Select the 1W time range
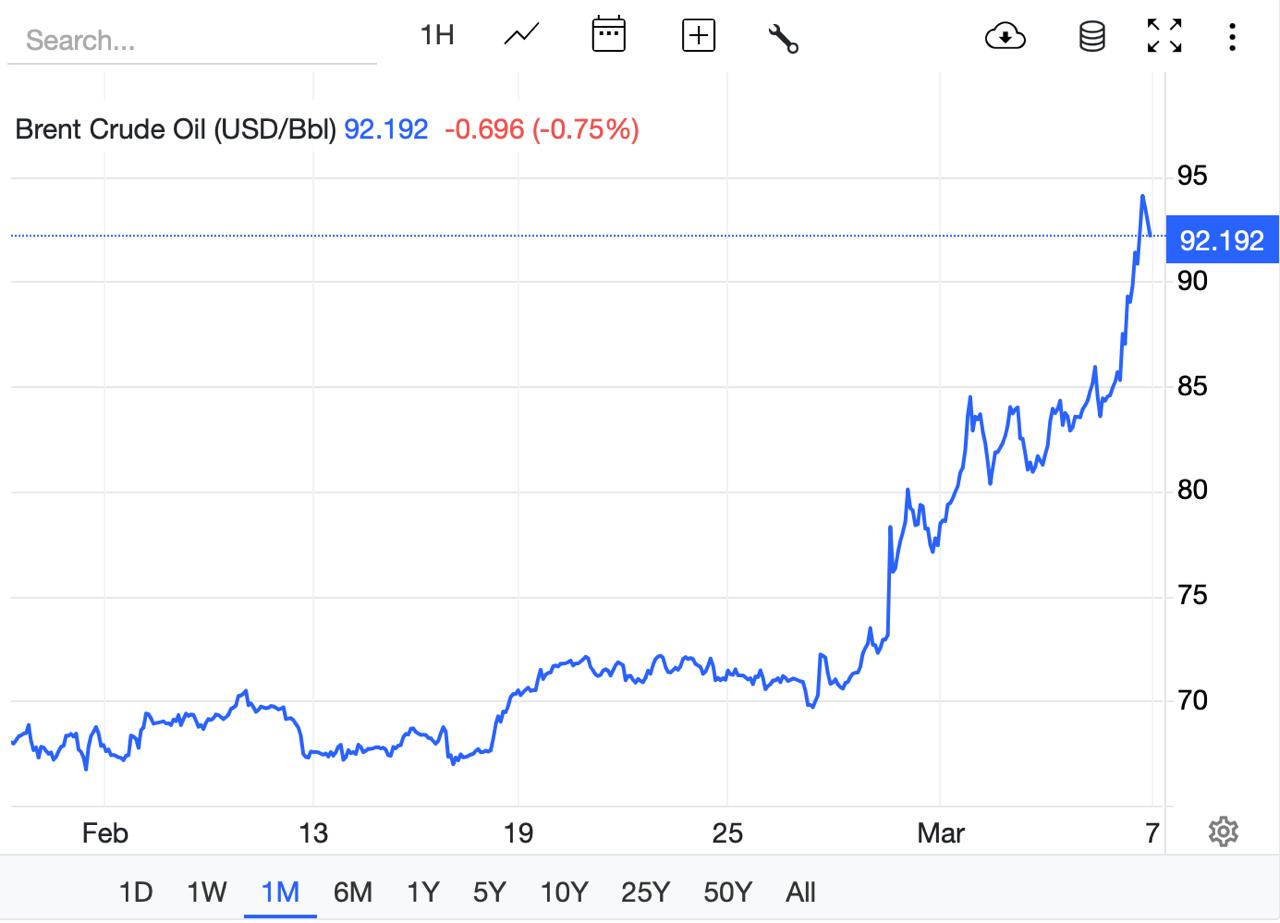Screen dimensions: 1280x923 207,891
